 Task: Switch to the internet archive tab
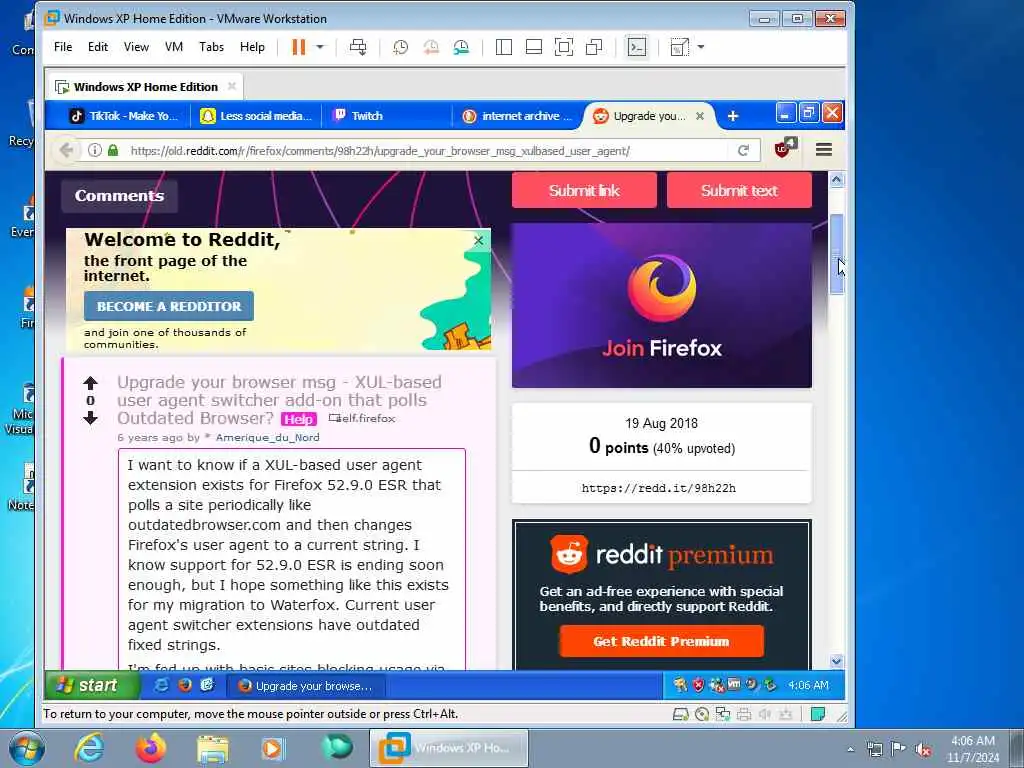[517, 116]
